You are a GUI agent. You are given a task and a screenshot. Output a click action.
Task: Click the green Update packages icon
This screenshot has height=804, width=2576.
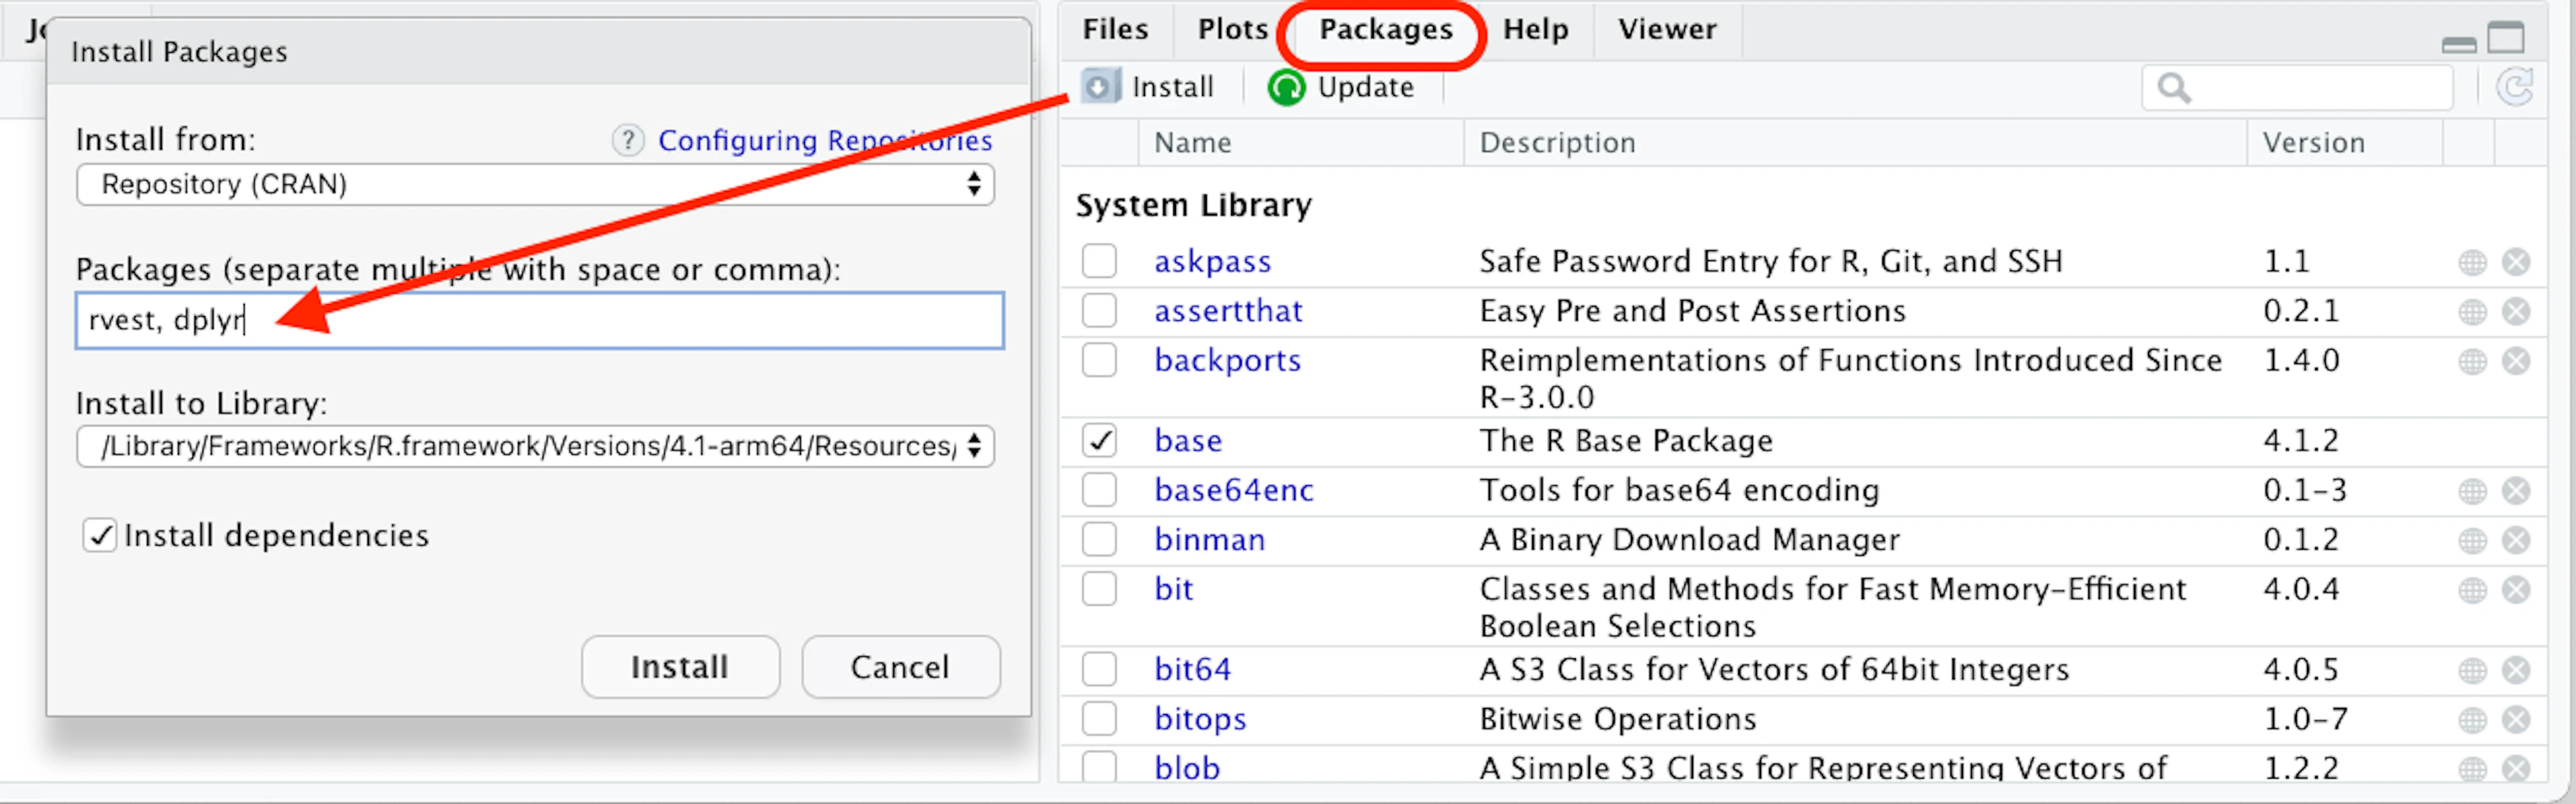click(x=1286, y=87)
